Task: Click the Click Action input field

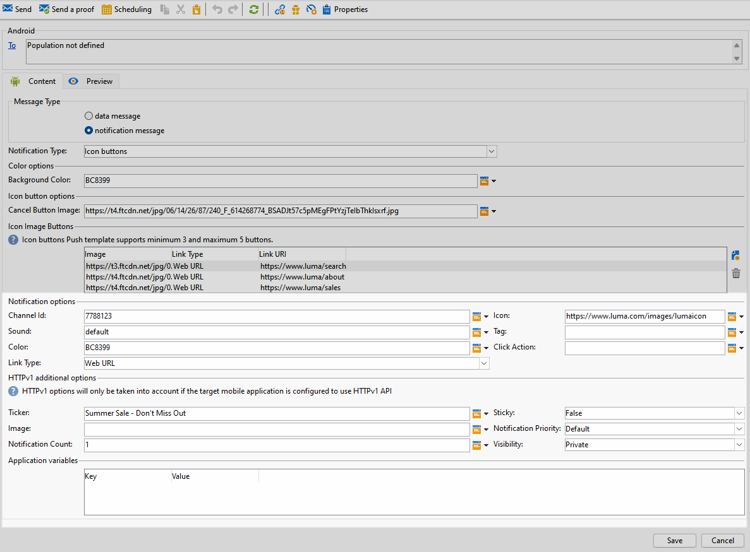Action: coord(645,348)
